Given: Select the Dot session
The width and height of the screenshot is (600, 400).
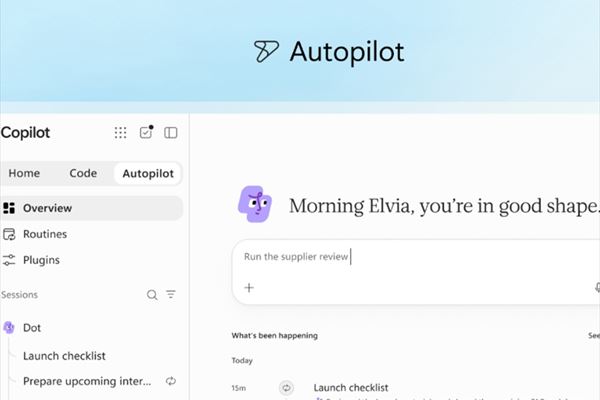Looking at the screenshot, I should (x=91, y=328).
